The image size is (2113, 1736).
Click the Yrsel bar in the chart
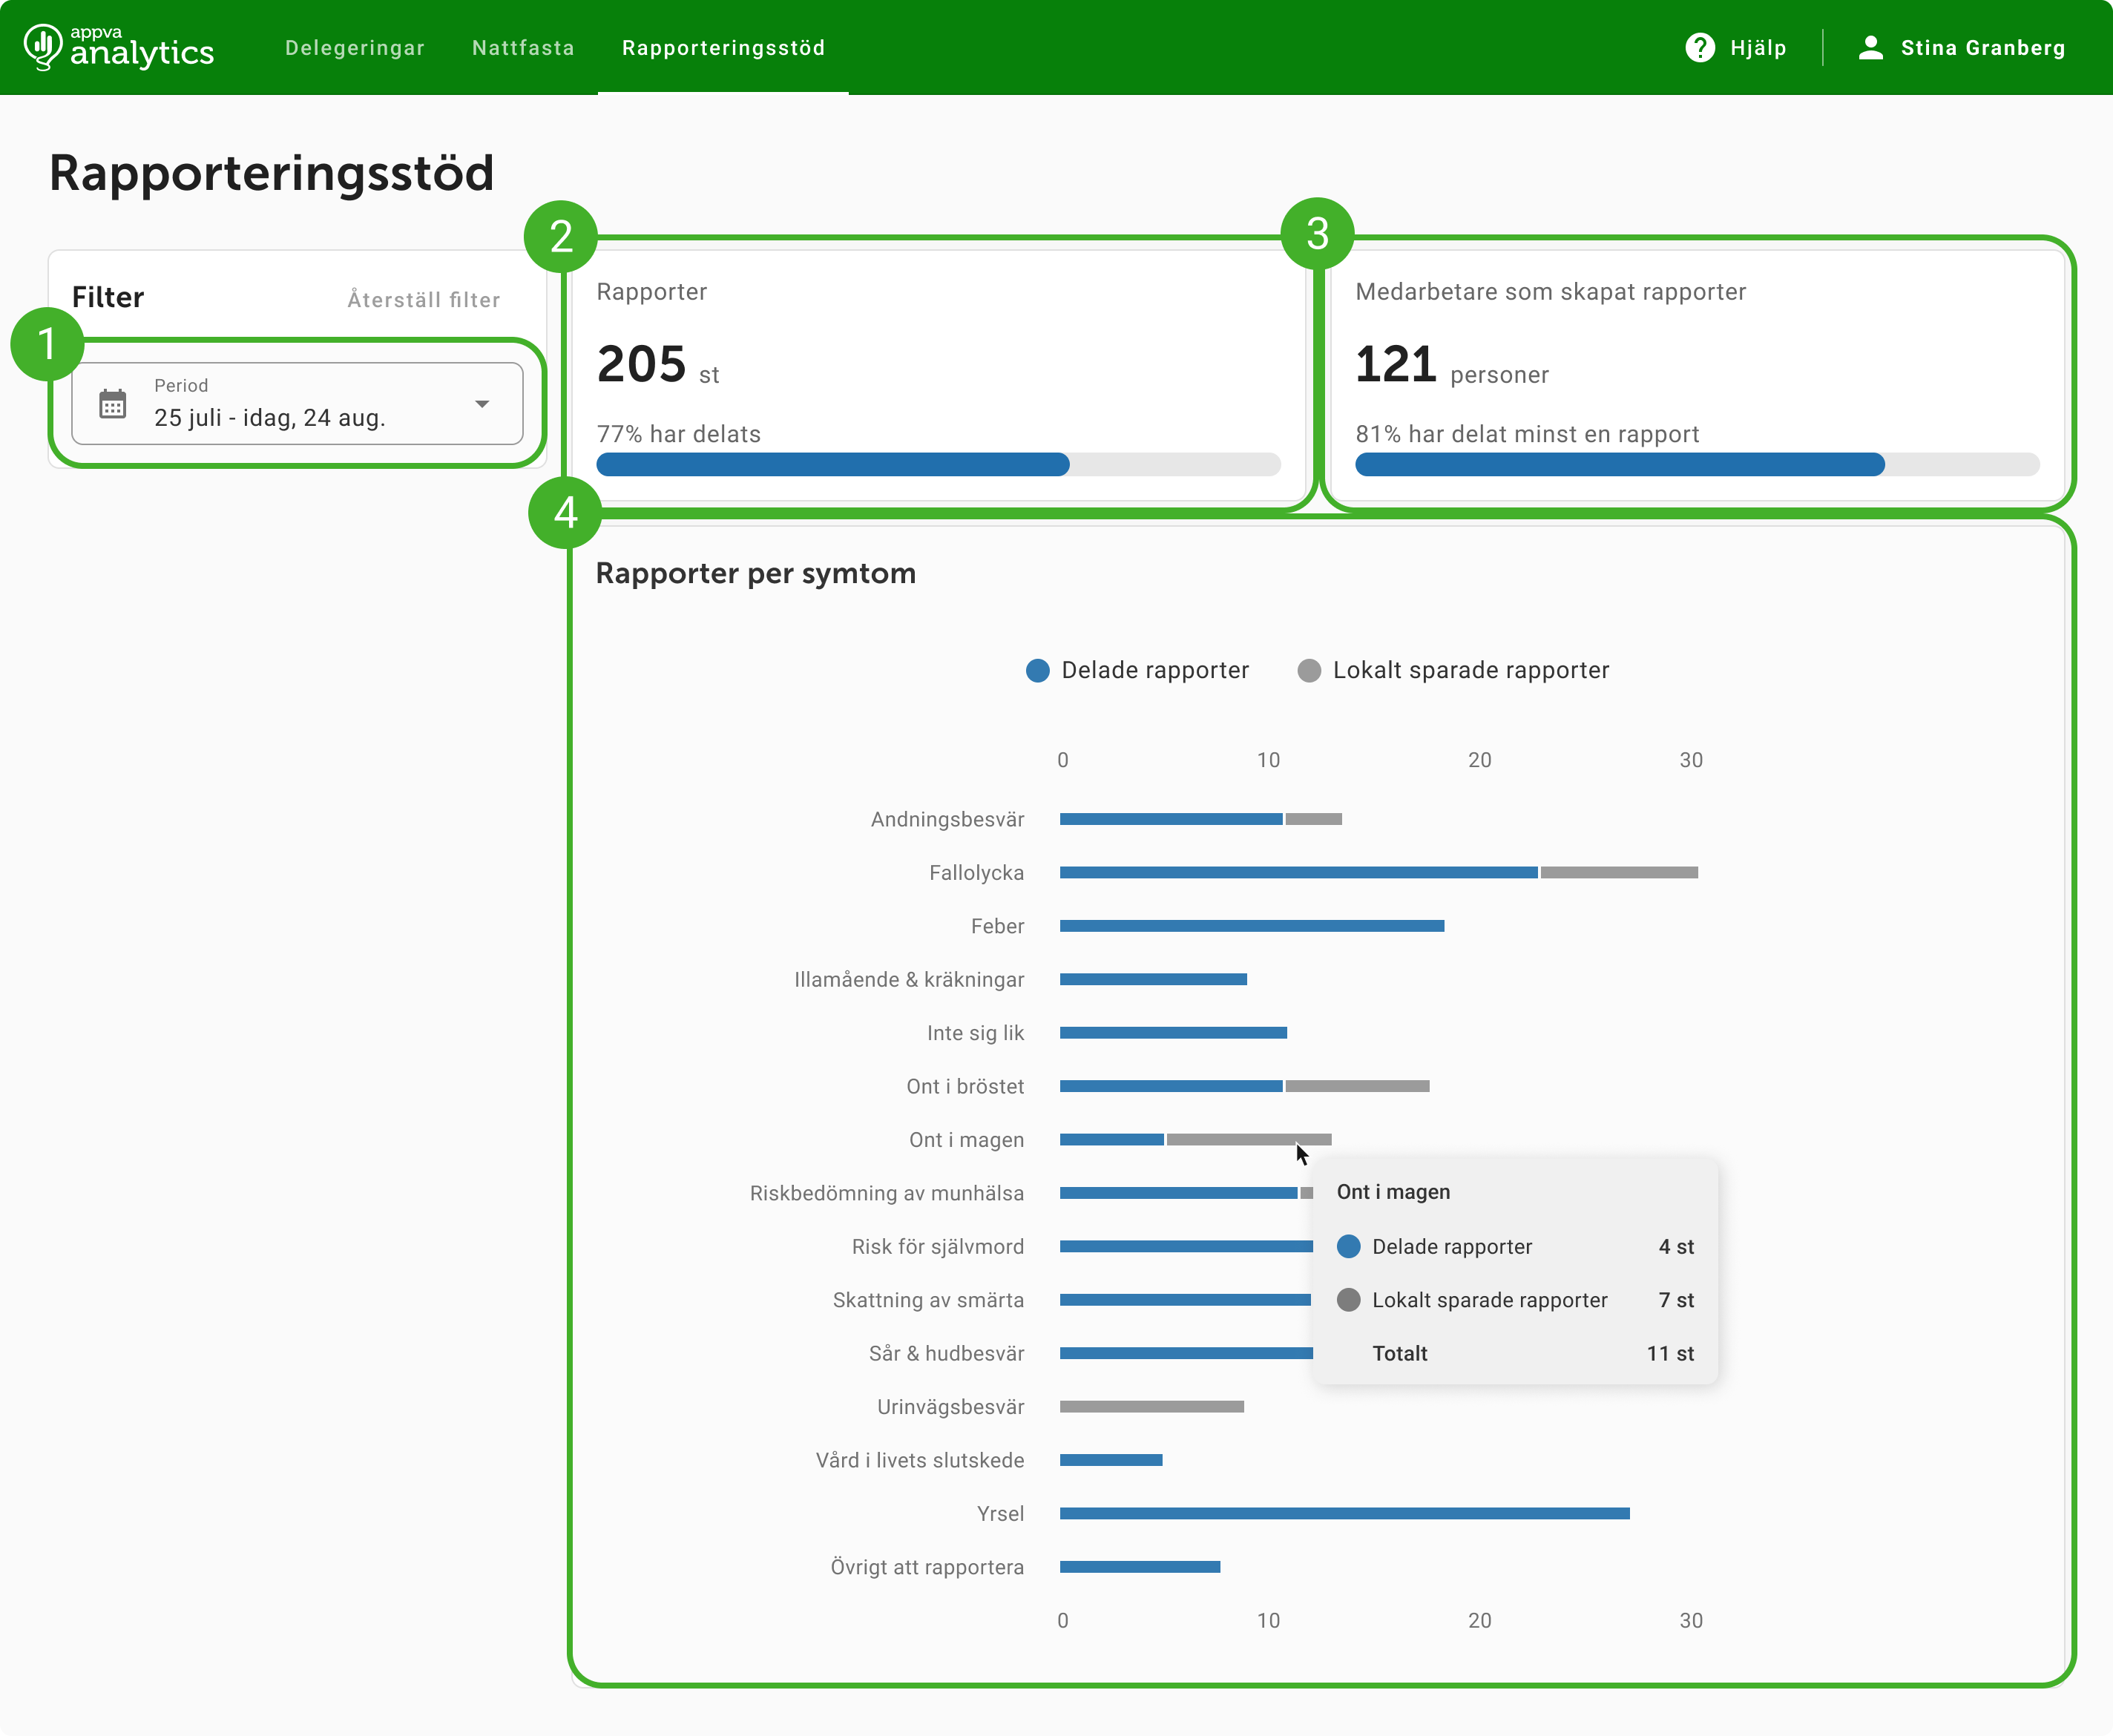pos(1345,1514)
